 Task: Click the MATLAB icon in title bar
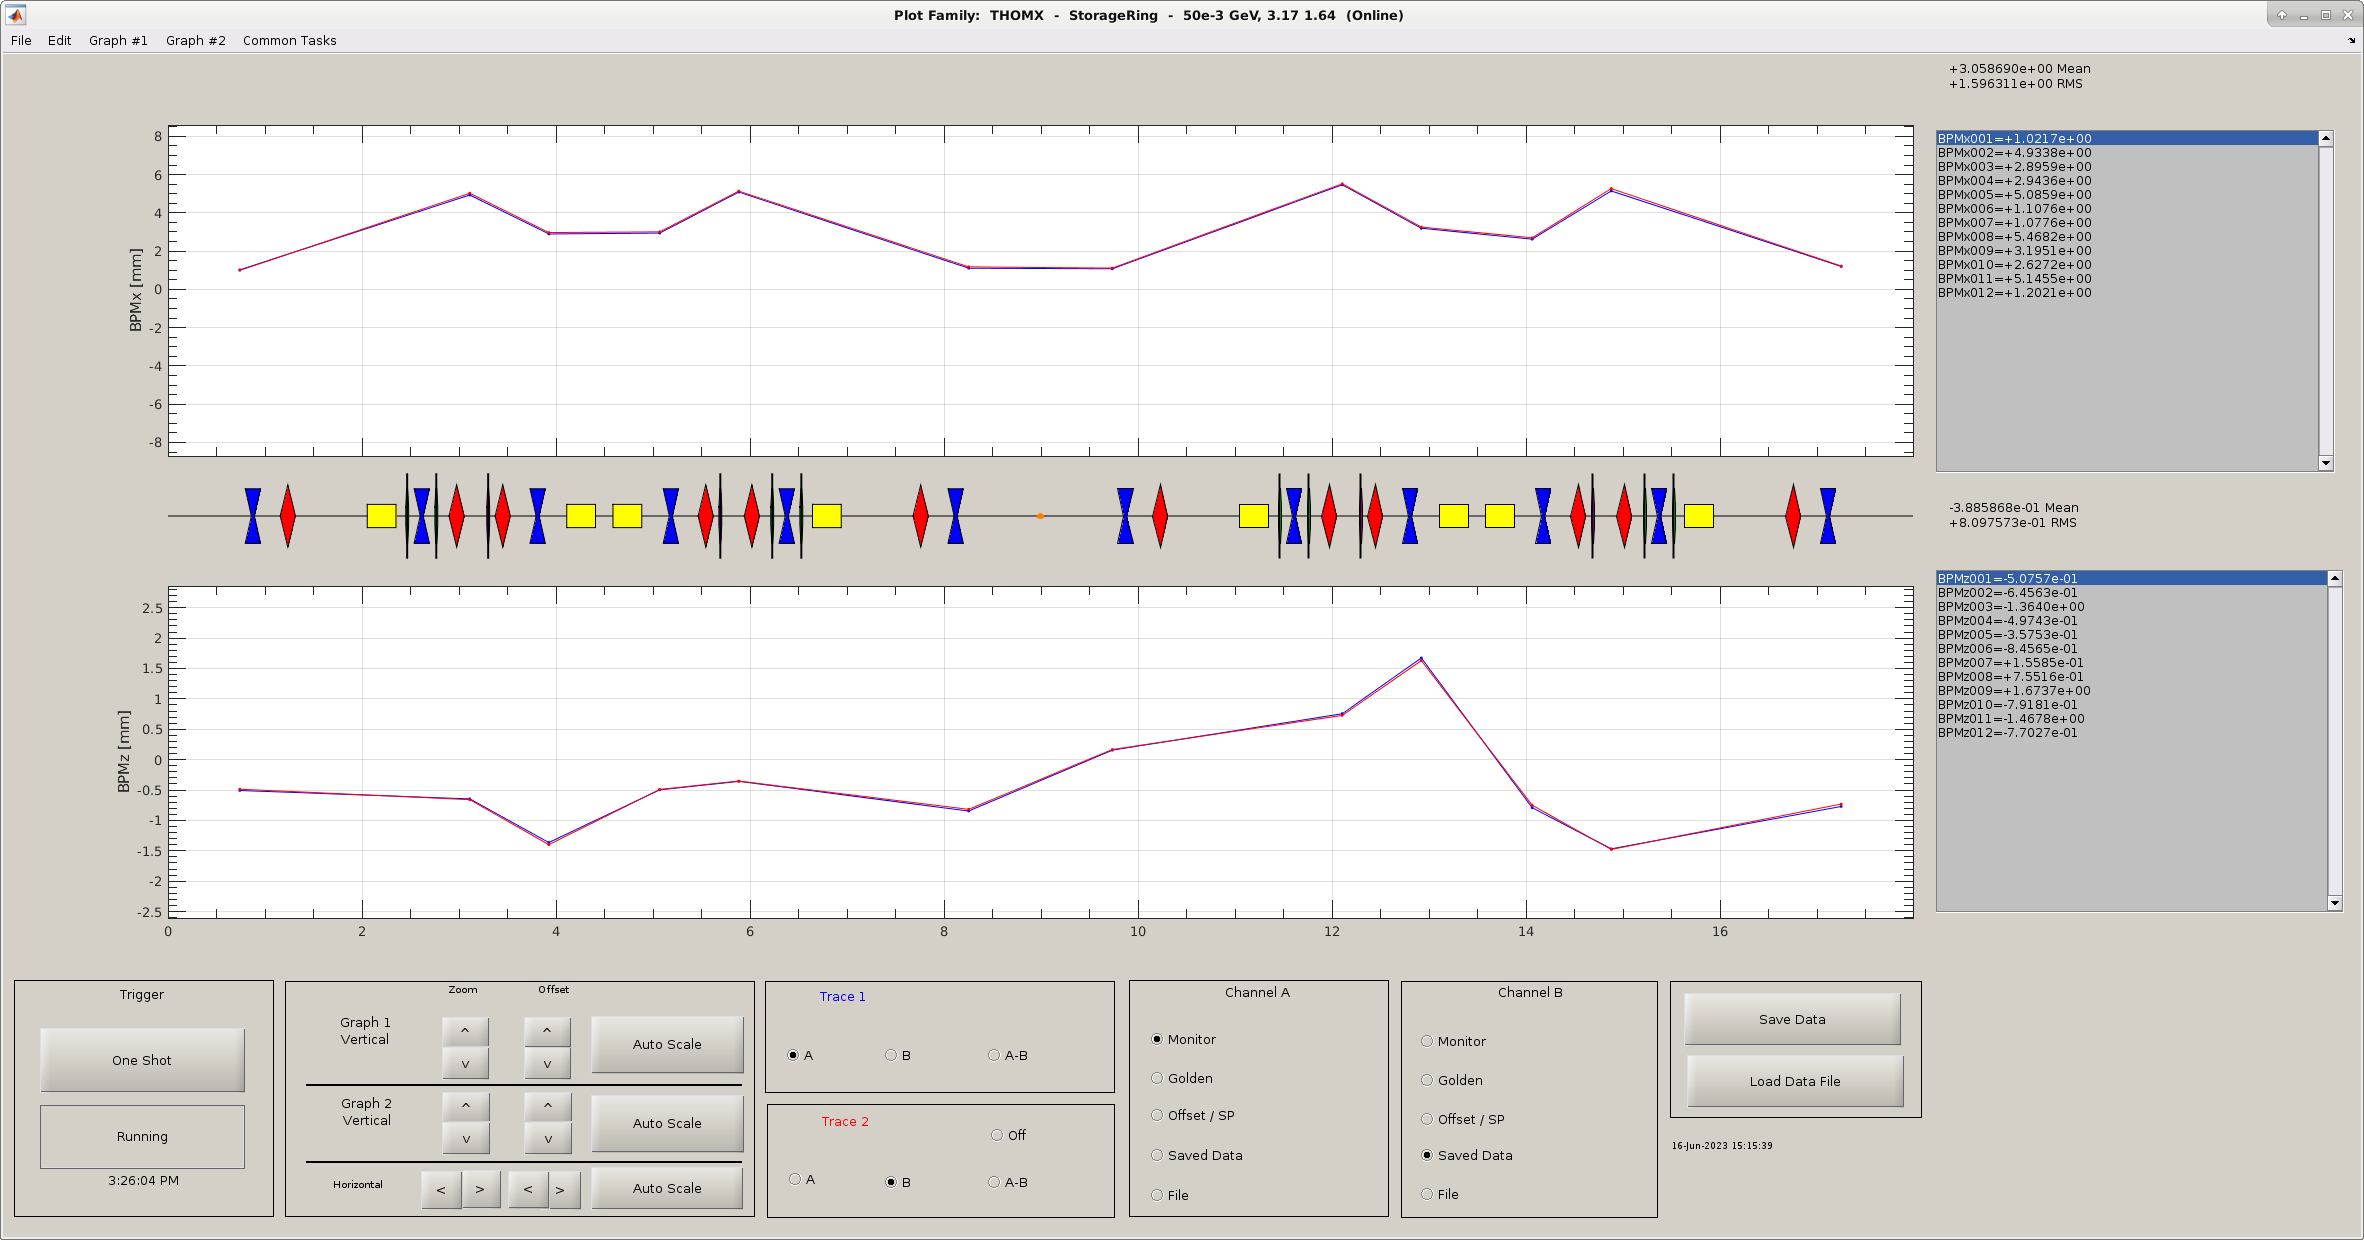[15, 15]
